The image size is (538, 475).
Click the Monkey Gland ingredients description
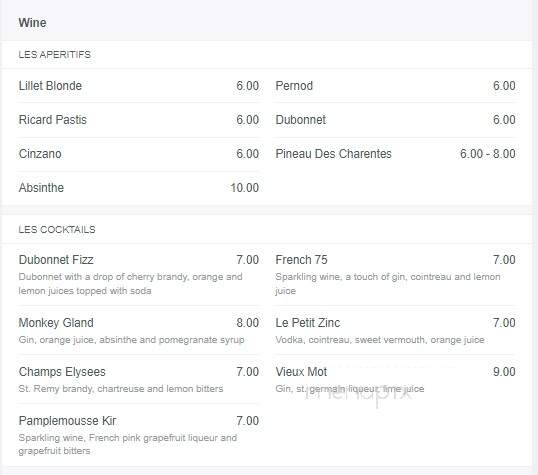131,340
